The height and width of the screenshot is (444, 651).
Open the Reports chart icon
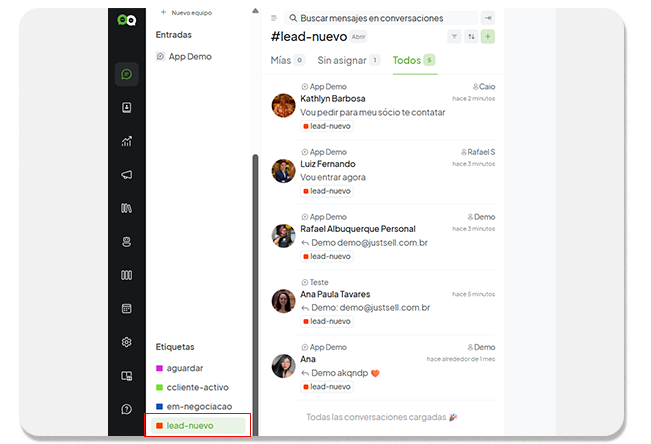click(127, 141)
